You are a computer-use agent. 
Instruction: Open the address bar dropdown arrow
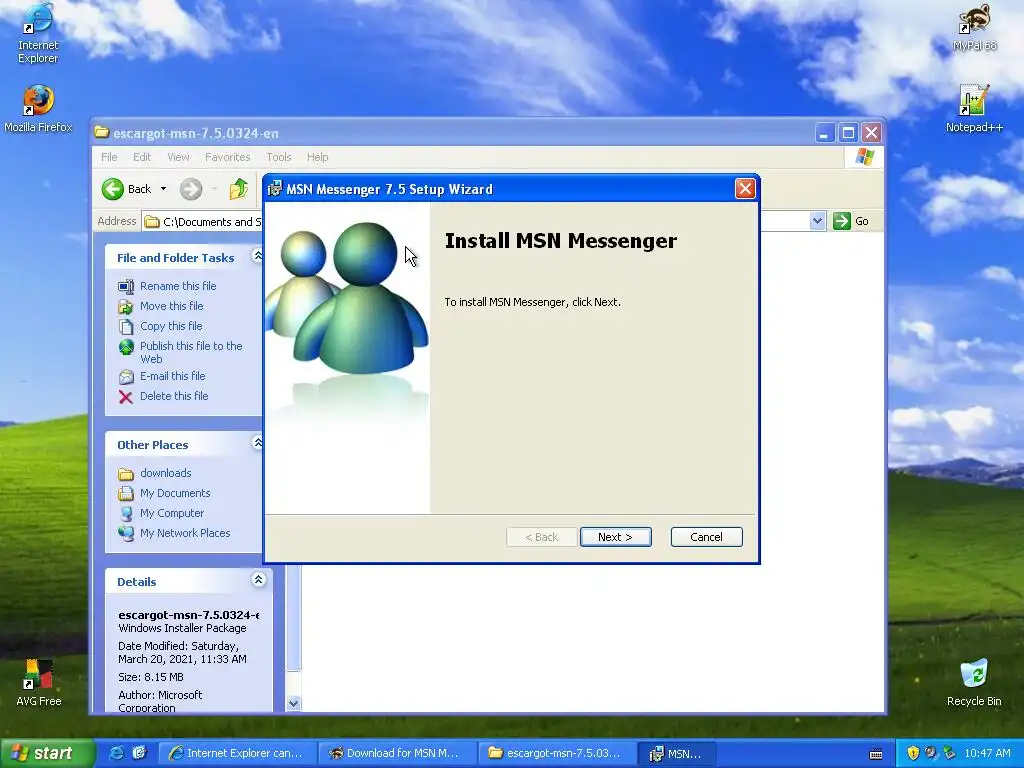[817, 221]
